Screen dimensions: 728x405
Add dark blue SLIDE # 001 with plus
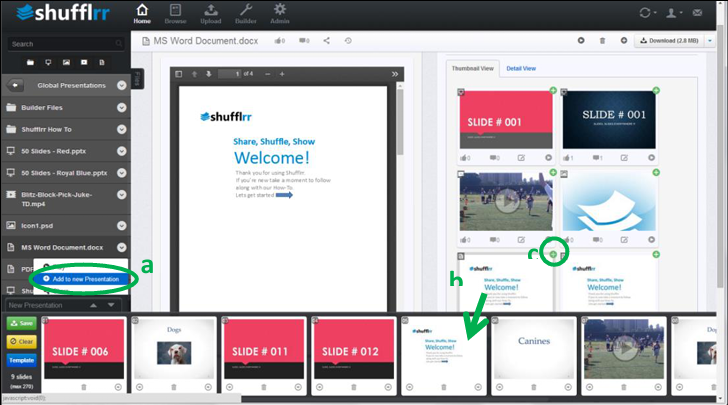(x=656, y=91)
